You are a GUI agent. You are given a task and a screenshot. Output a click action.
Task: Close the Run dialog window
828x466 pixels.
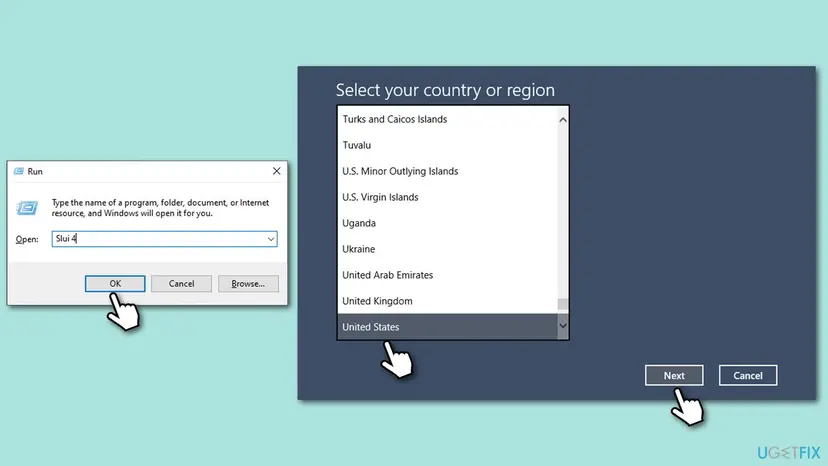277,171
